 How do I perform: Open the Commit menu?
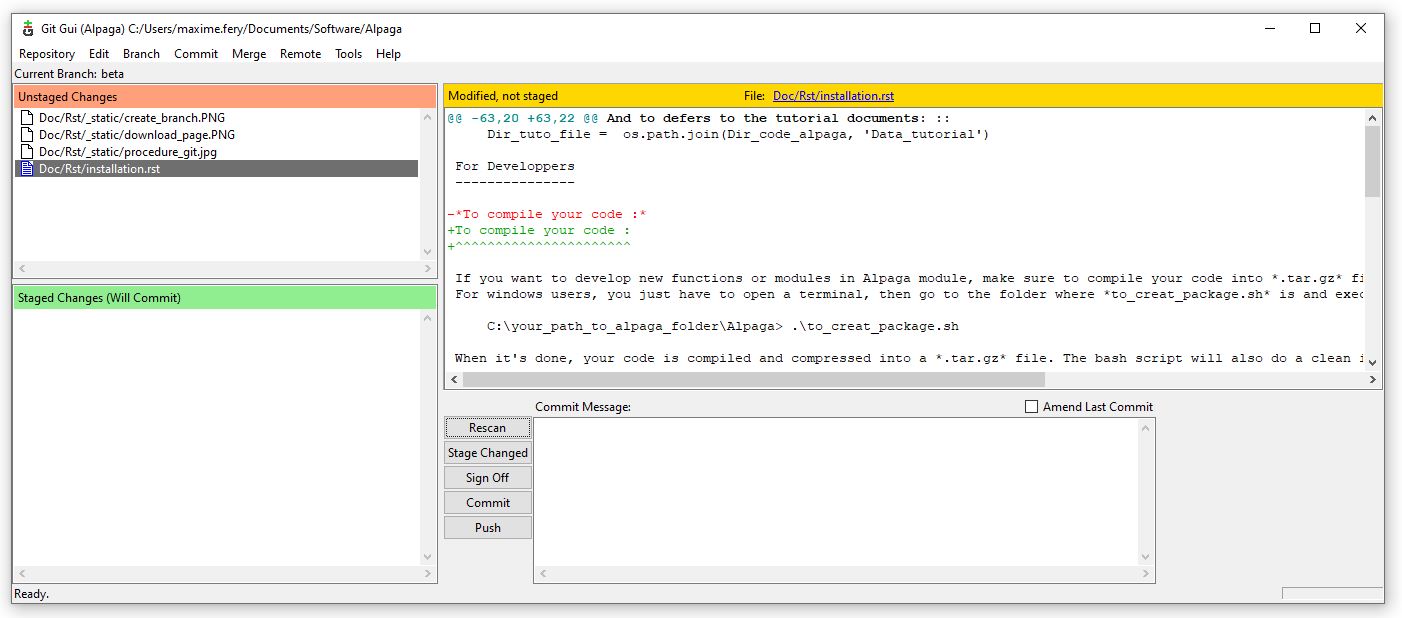(196, 54)
